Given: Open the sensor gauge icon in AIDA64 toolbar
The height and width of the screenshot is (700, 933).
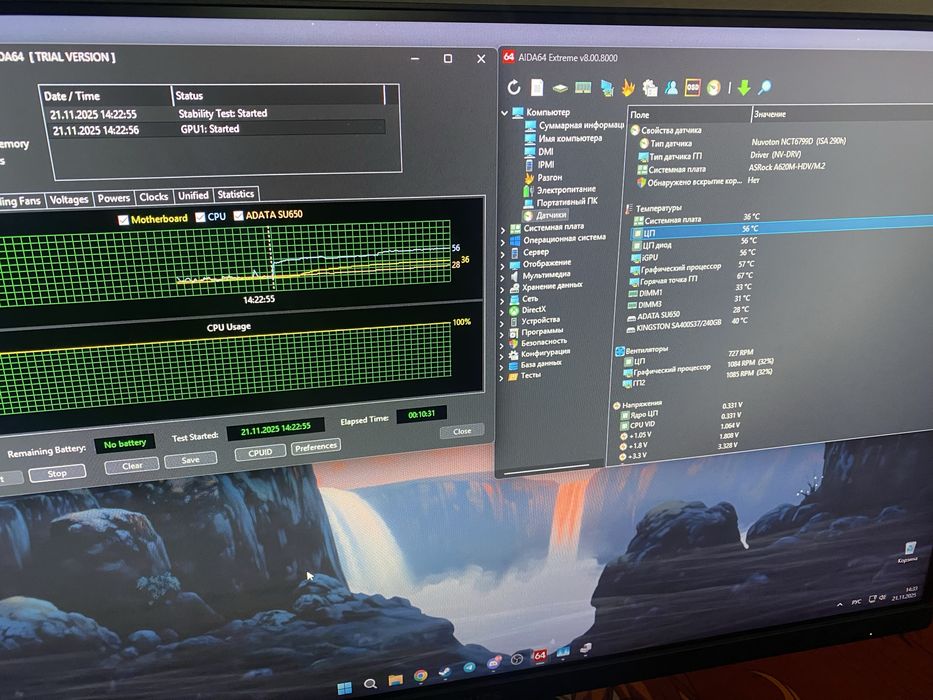Looking at the screenshot, I should 714,88.
